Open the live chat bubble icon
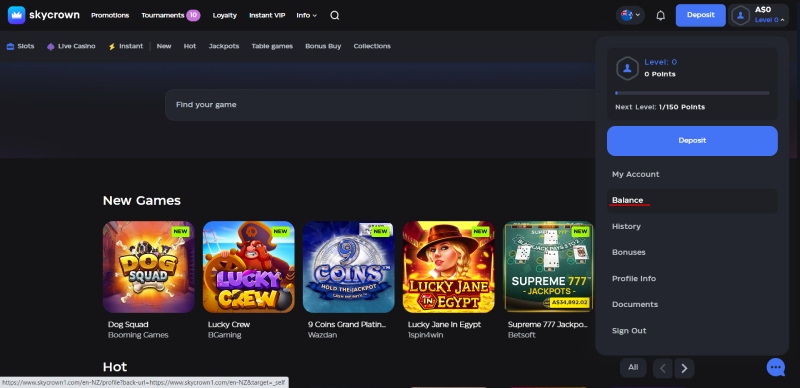This screenshot has height=388, width=800. [776, 367]
